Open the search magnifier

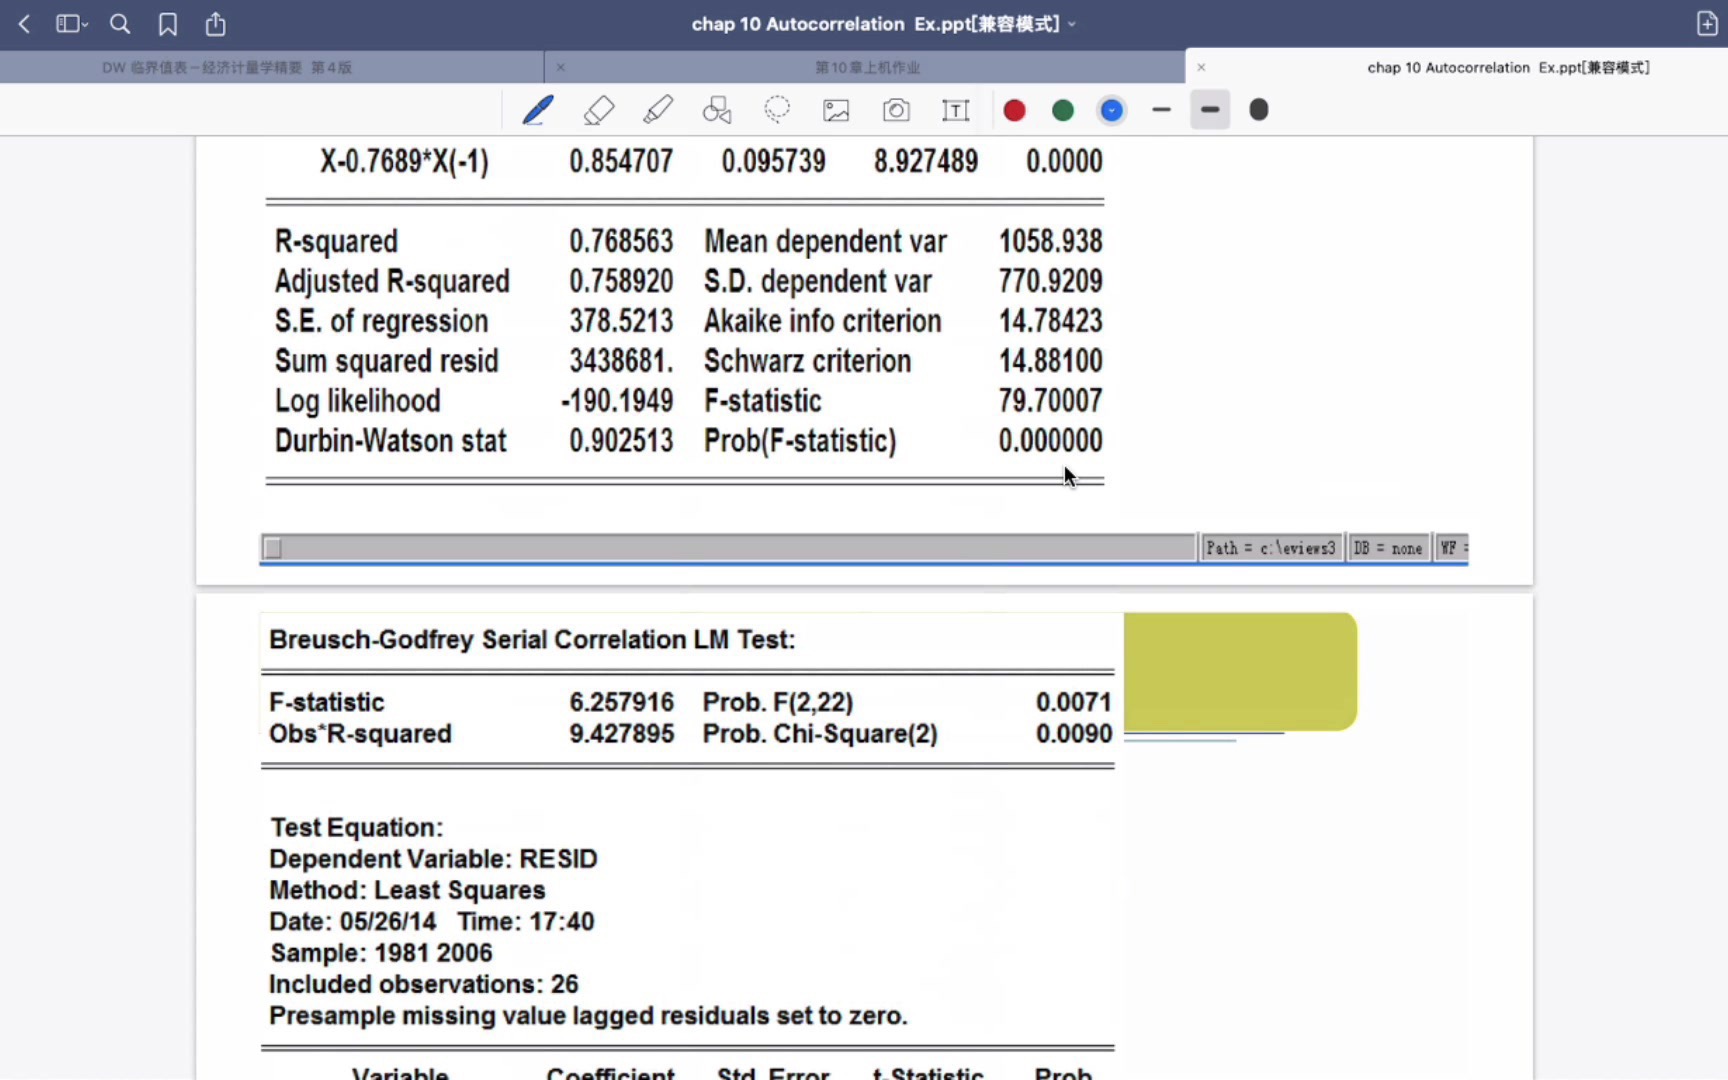click(120, 24)
